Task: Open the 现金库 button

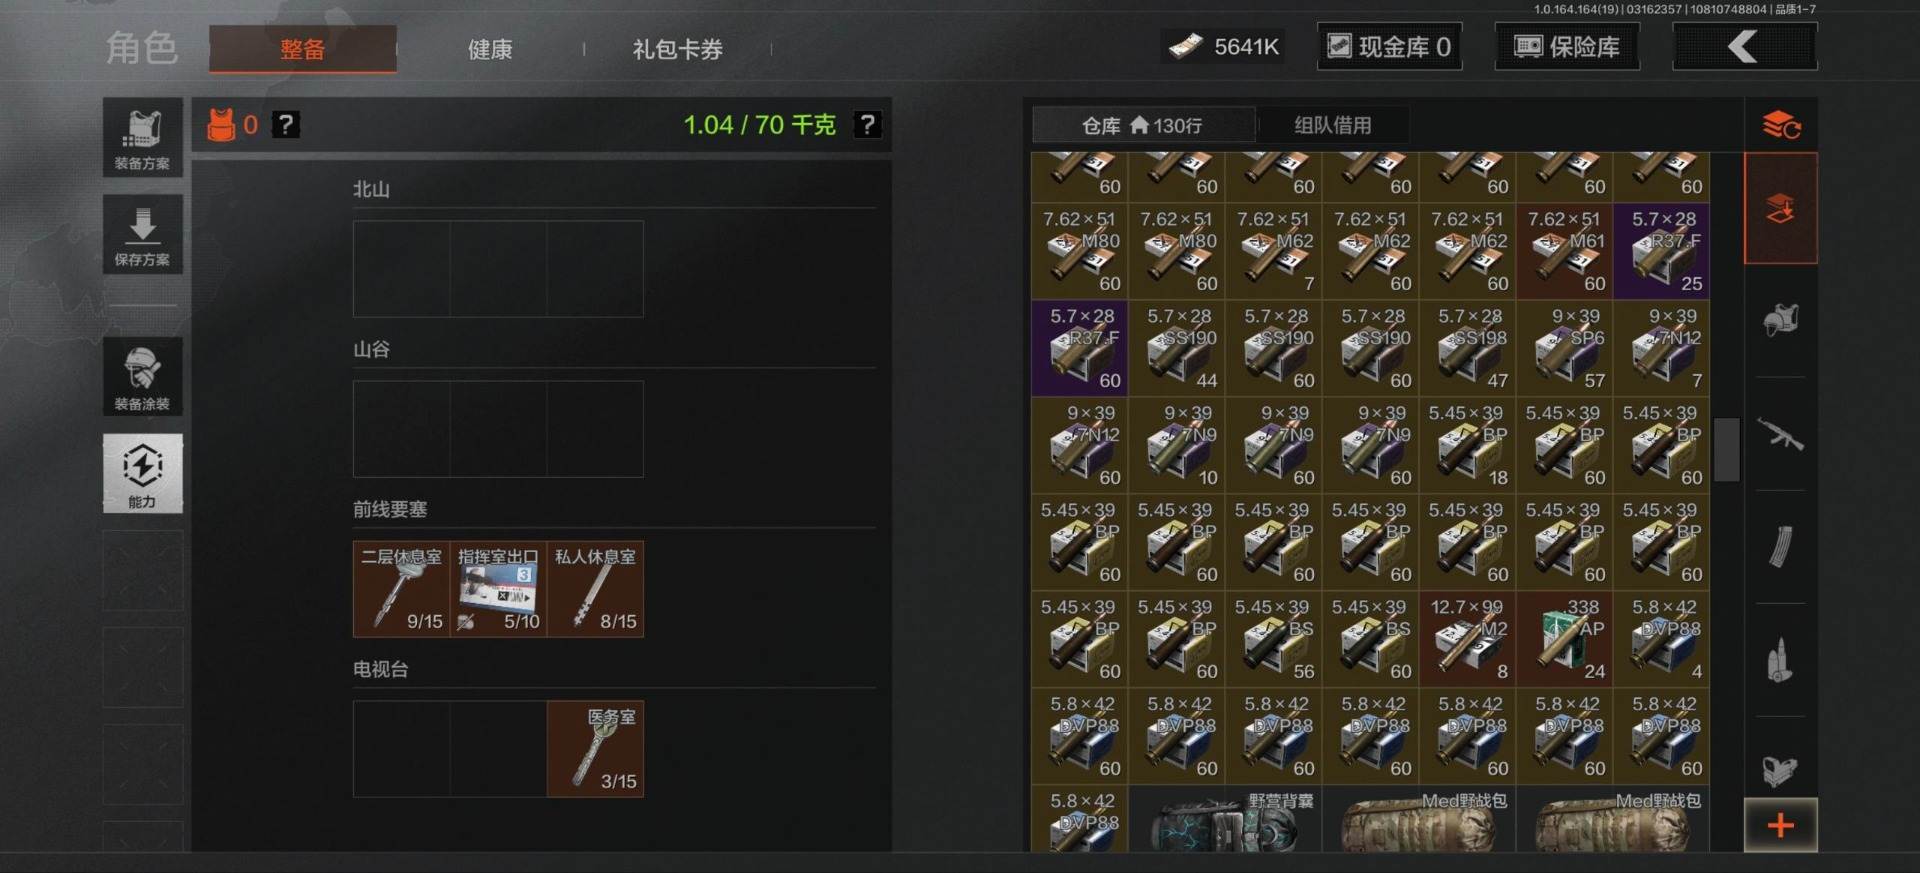Action: point(1389,47)
